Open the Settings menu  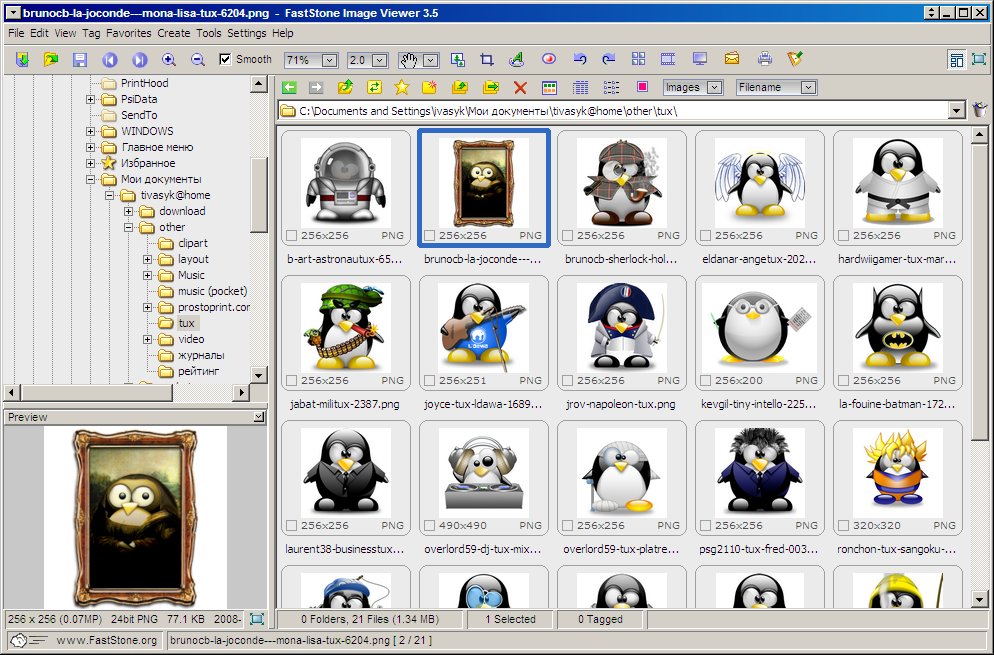click(x=247, y=33)
